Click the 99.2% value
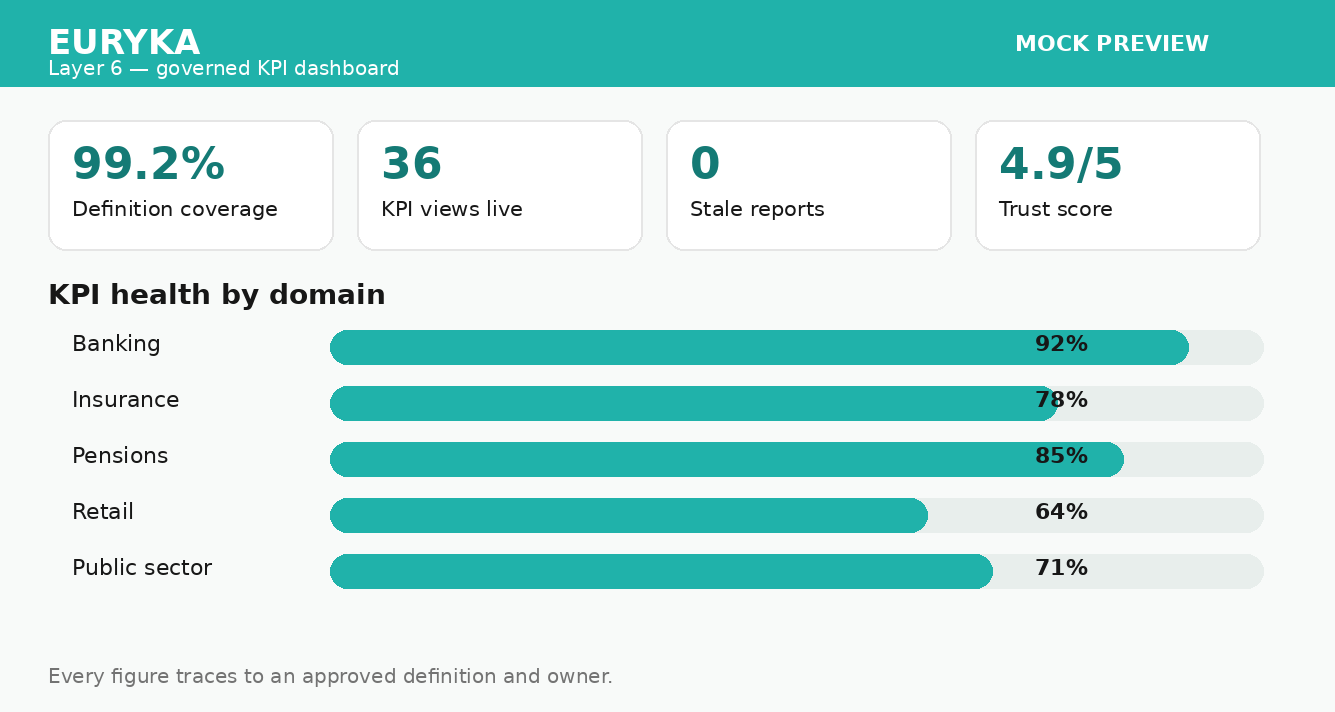 [x=148, y=165]
